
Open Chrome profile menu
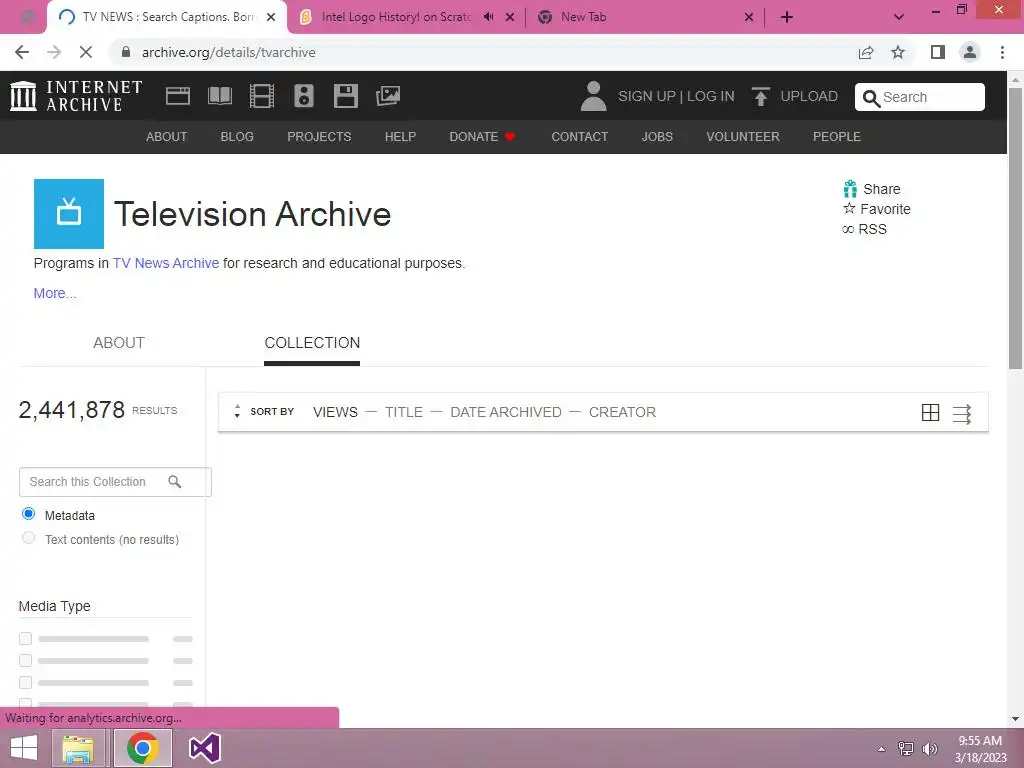[970, 52]
